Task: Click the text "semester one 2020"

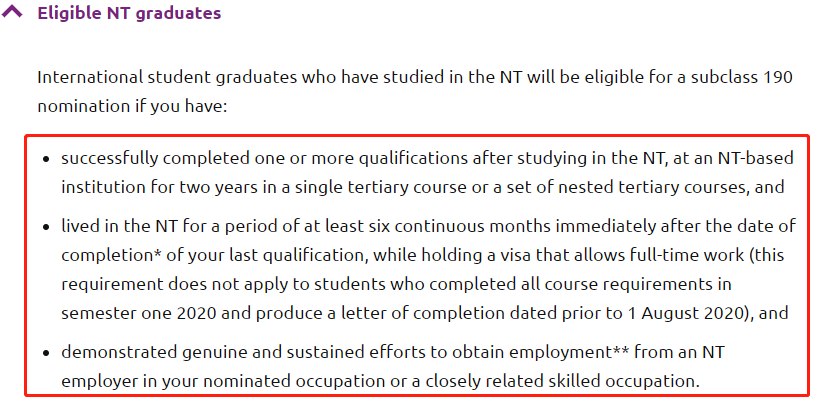Action: 139,313
